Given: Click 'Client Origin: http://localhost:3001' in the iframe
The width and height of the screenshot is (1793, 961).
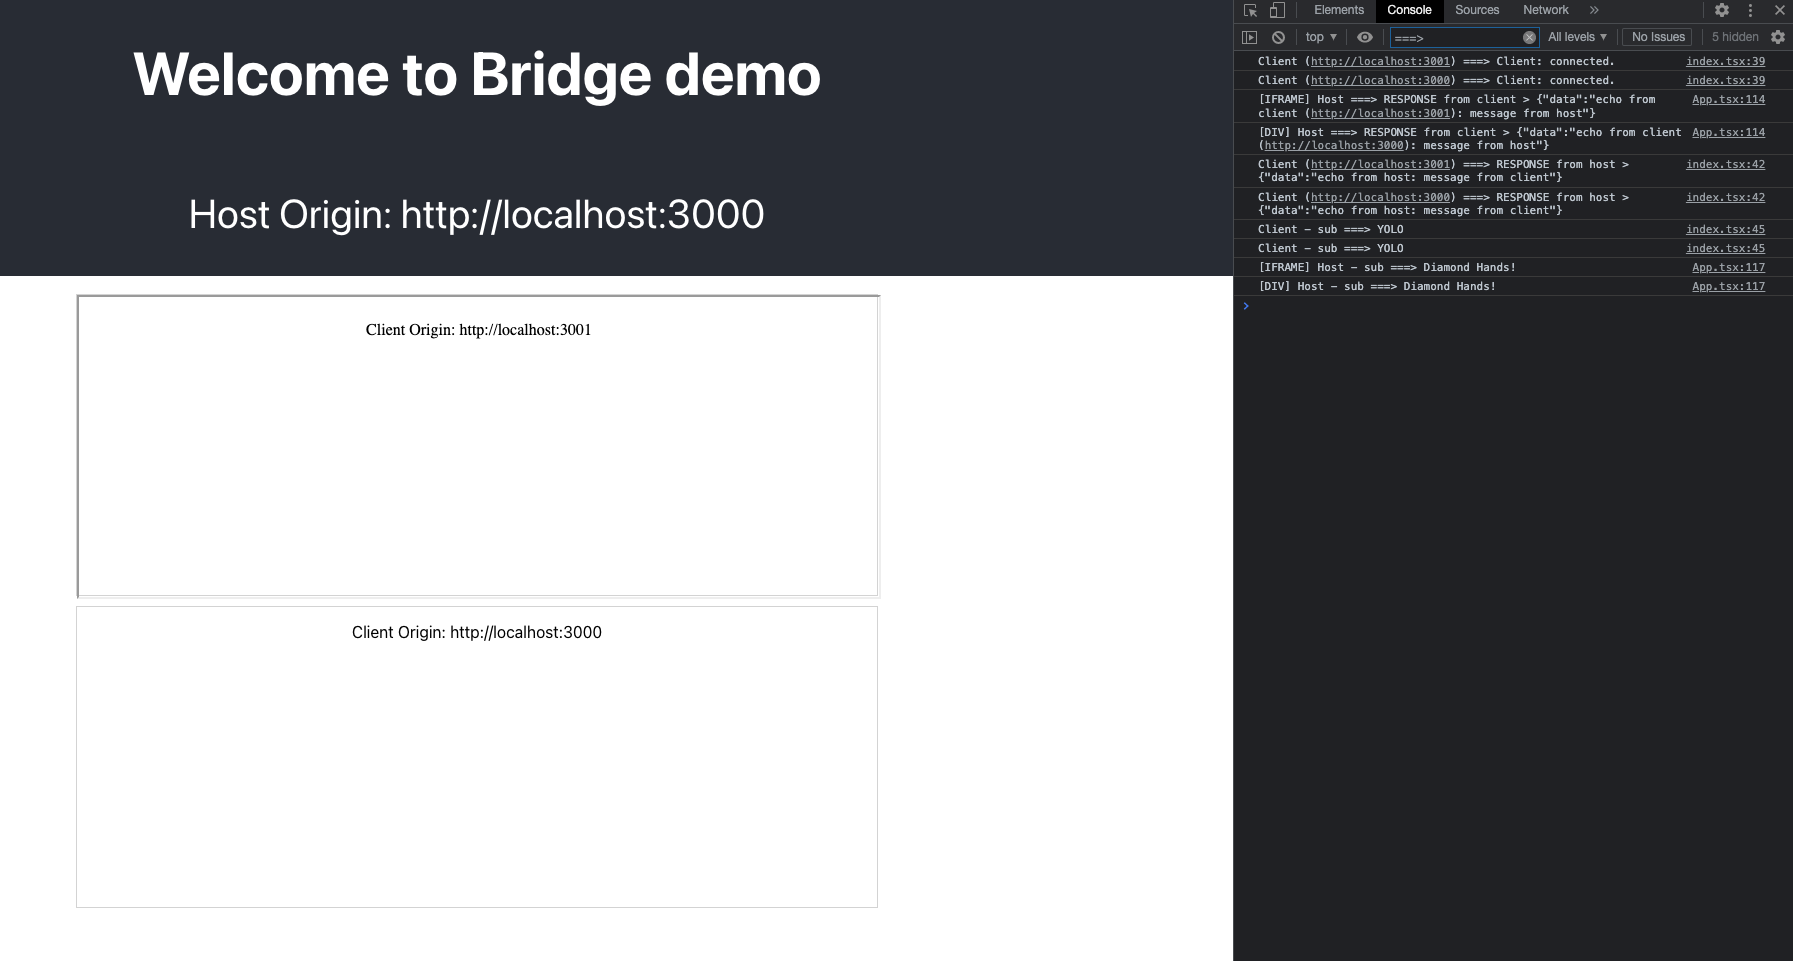Looking at the screenshot, I should 478,330.
